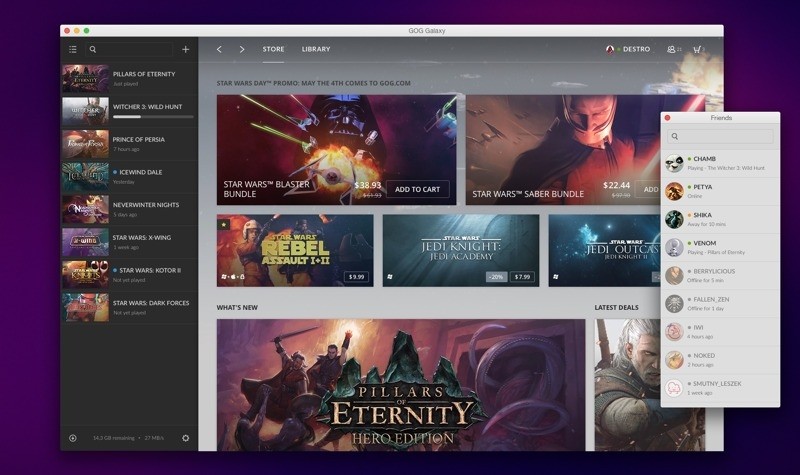Viewport: 800px width, 475px height.
Task: Click the search icon in Friends window
Action: tap(675, 136)
